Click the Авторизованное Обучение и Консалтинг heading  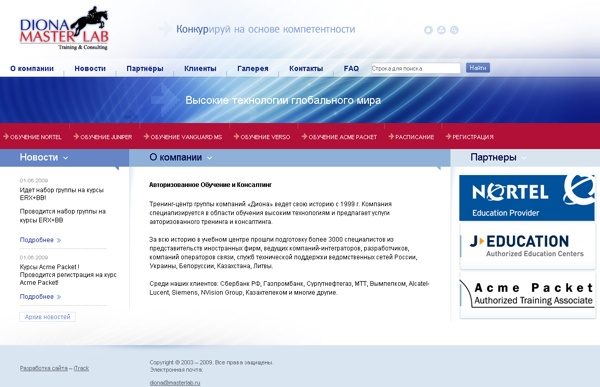point(210,185)
